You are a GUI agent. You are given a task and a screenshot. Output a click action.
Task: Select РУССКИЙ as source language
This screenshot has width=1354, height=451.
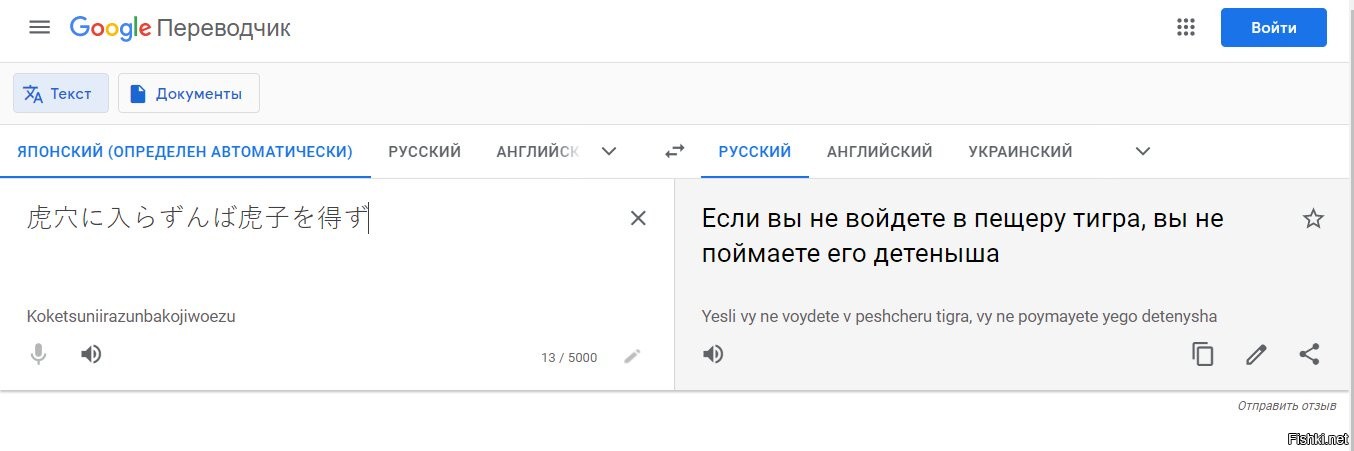pos(425,152)
